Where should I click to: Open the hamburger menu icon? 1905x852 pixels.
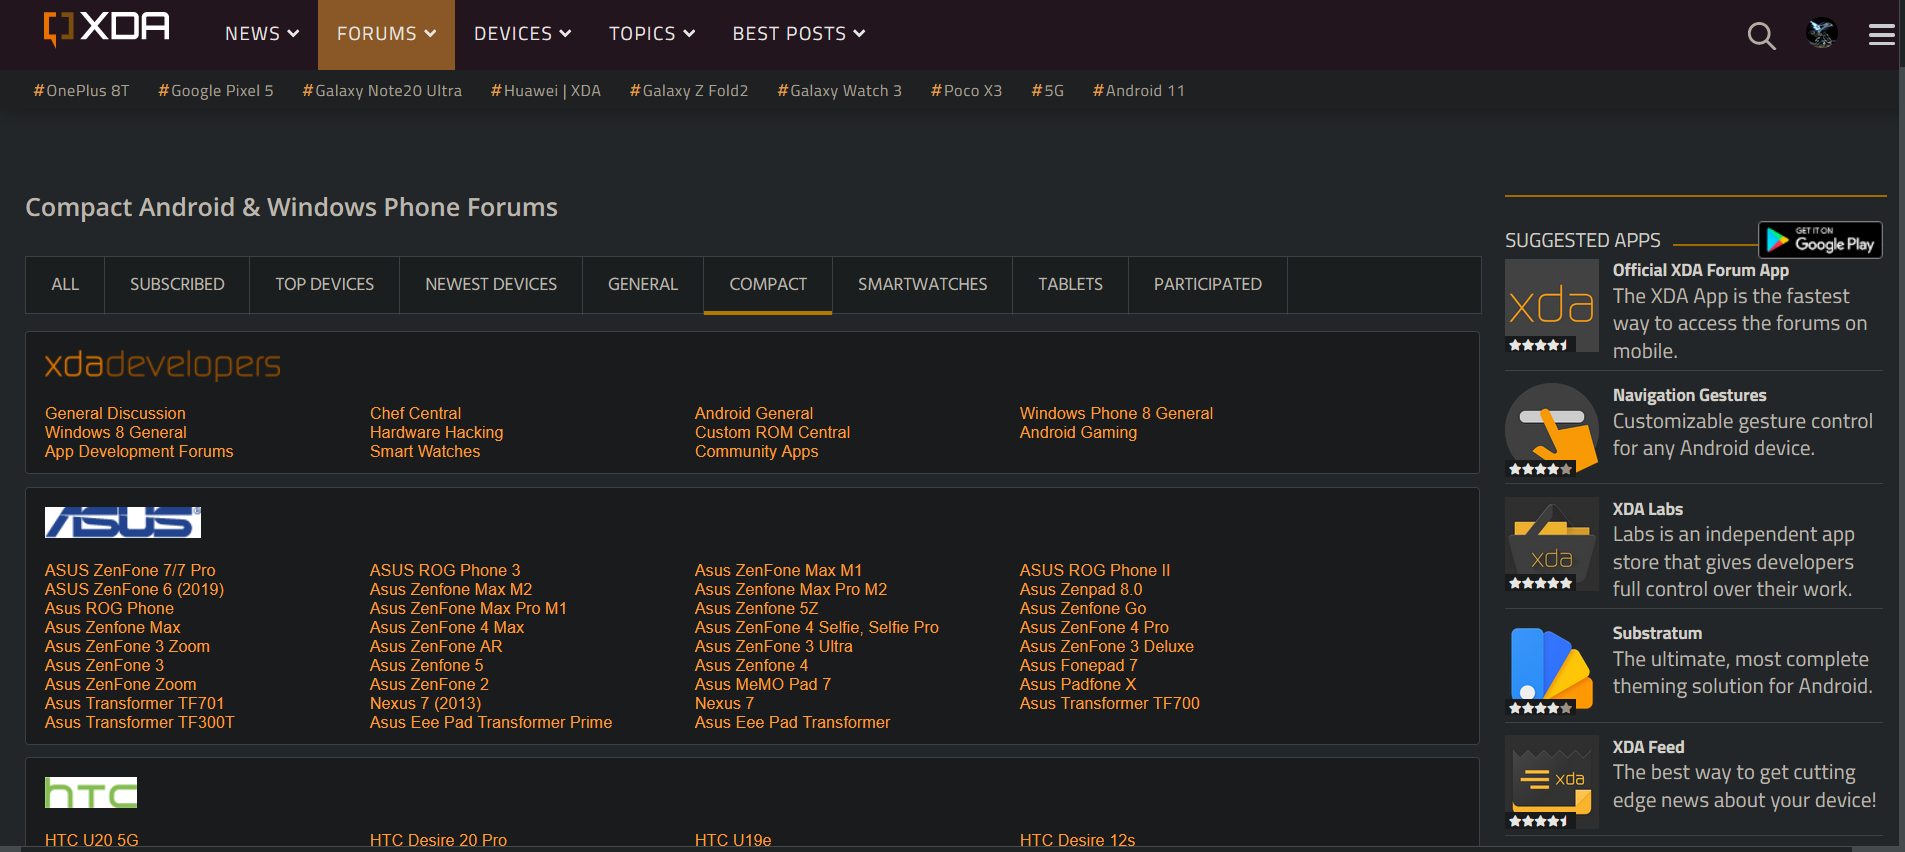[1882, 35]
